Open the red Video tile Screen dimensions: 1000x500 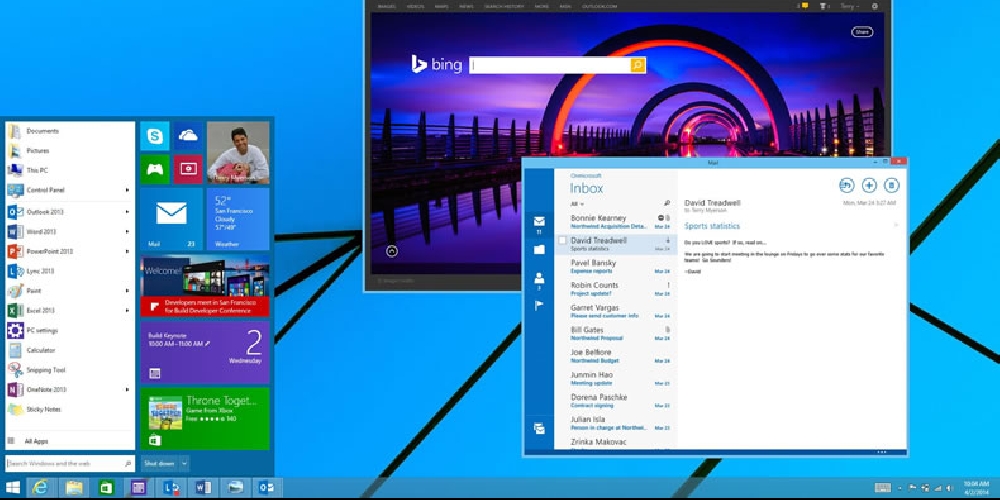click(188, 169)
